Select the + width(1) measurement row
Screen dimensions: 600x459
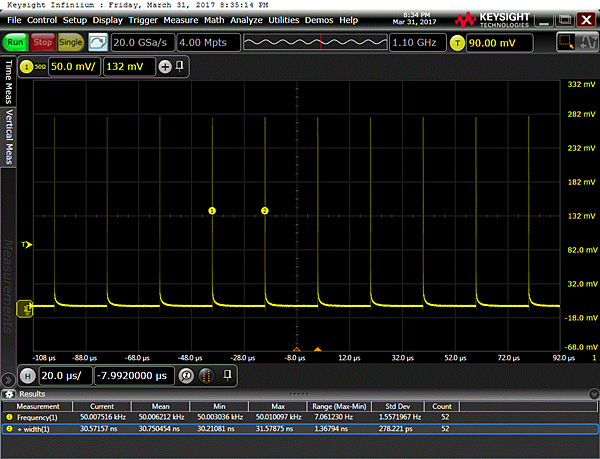pyautogui.click(x=300, y=429)
